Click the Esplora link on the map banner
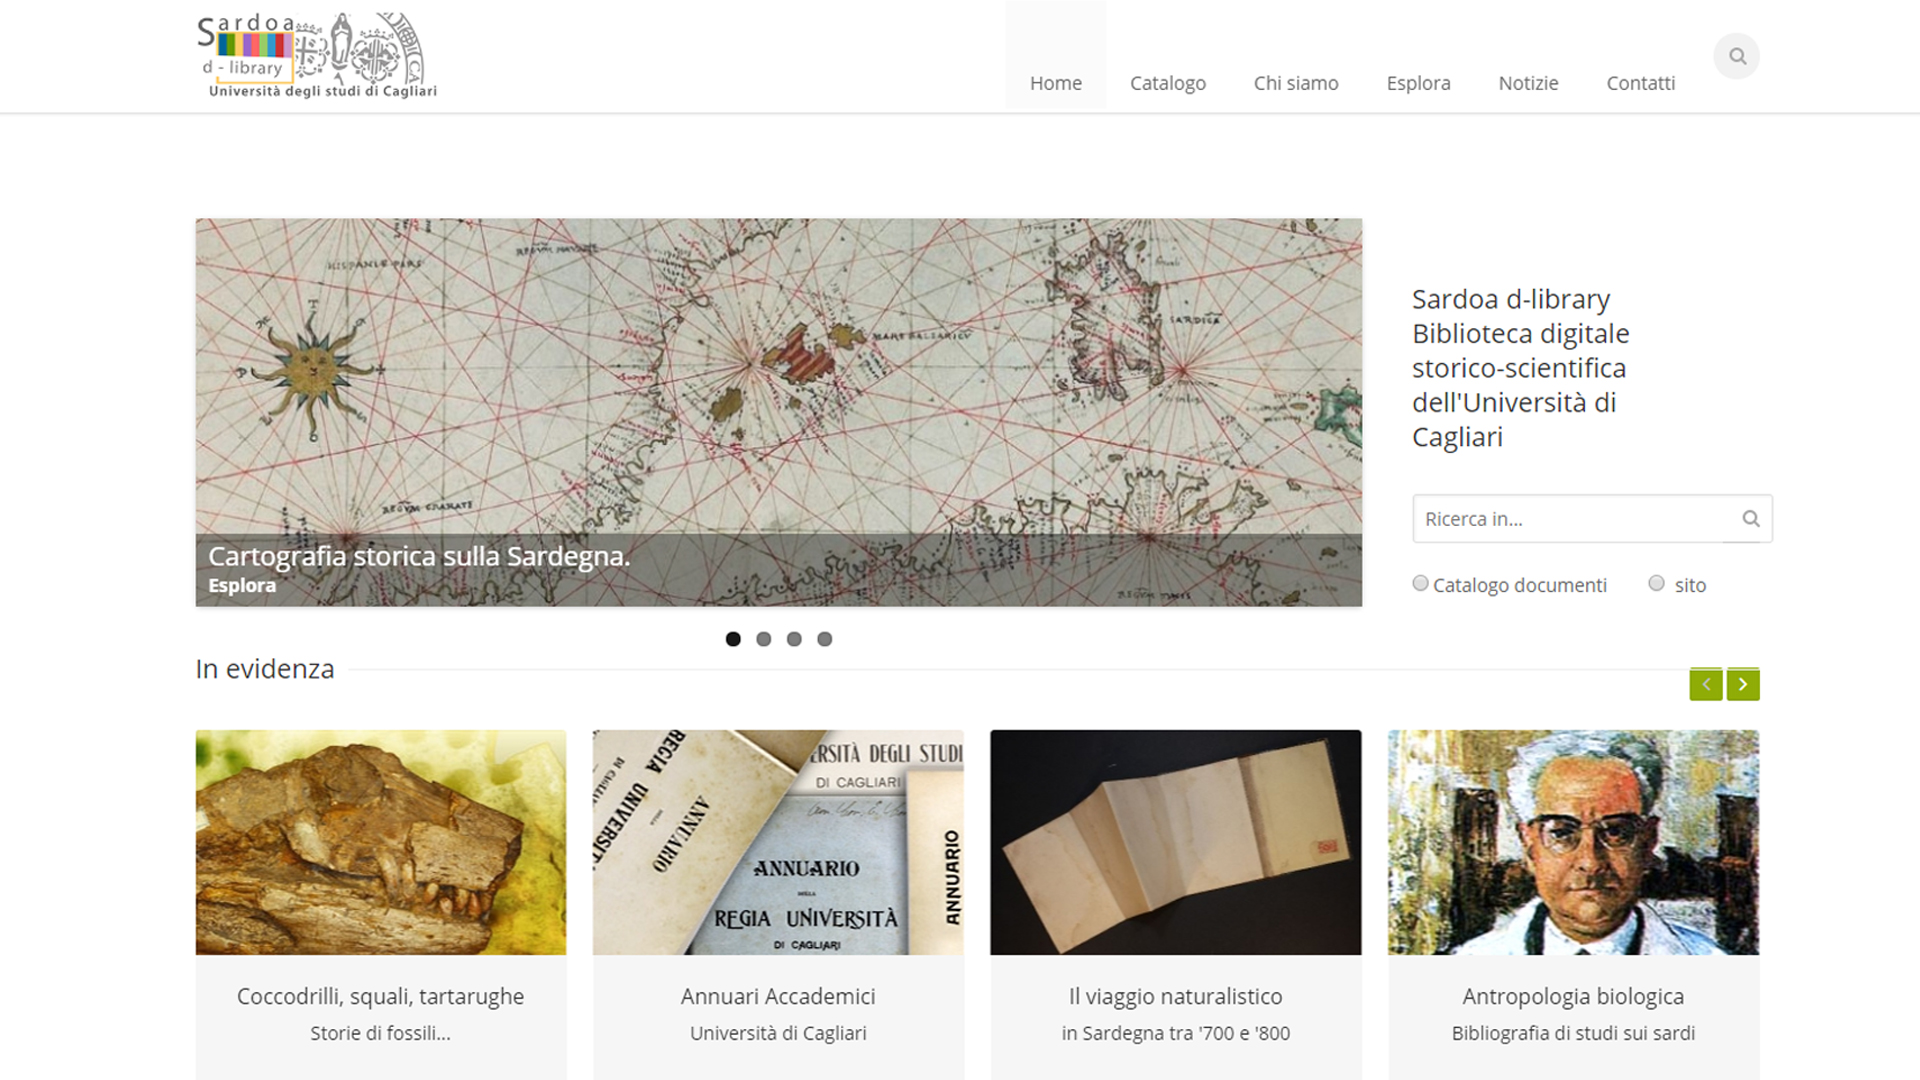1920x1080 pixels. 242,585
